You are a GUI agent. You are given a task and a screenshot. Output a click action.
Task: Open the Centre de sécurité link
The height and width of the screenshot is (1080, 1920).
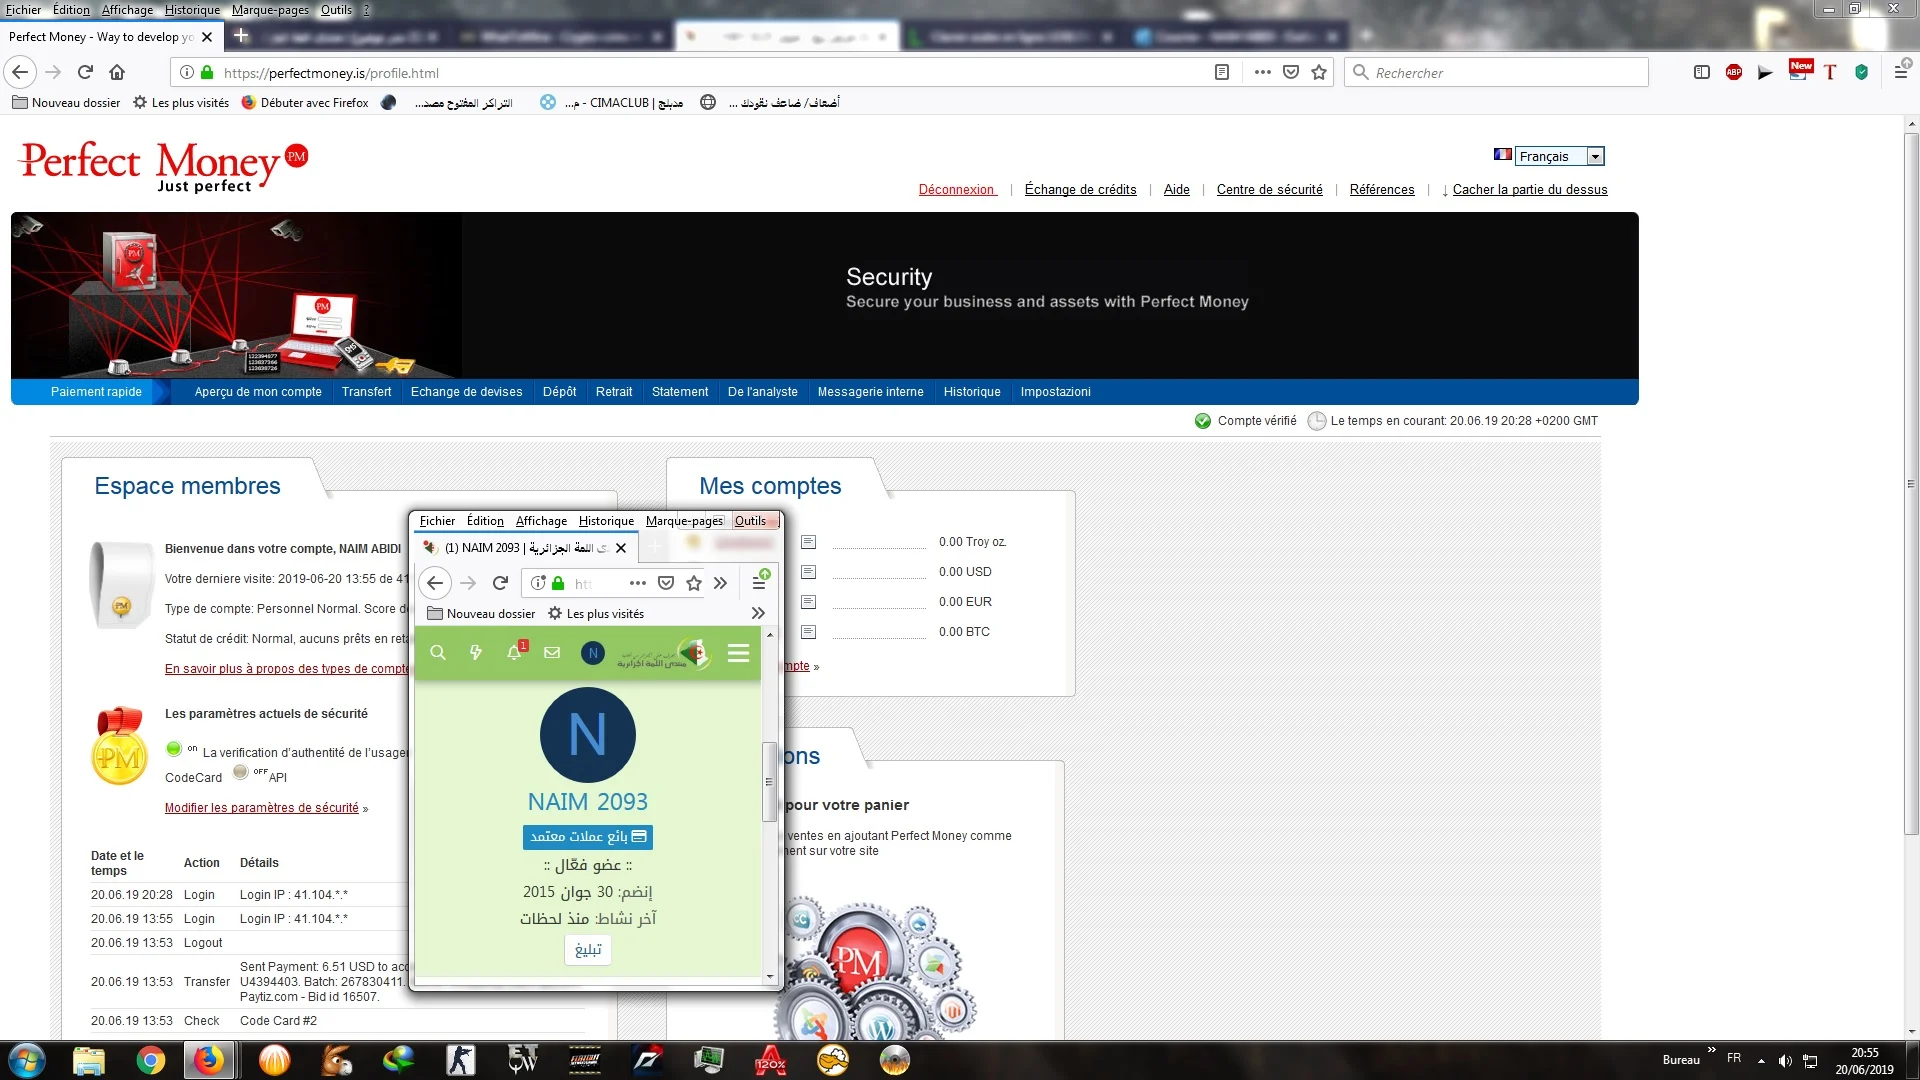[x=1269, y=190]
